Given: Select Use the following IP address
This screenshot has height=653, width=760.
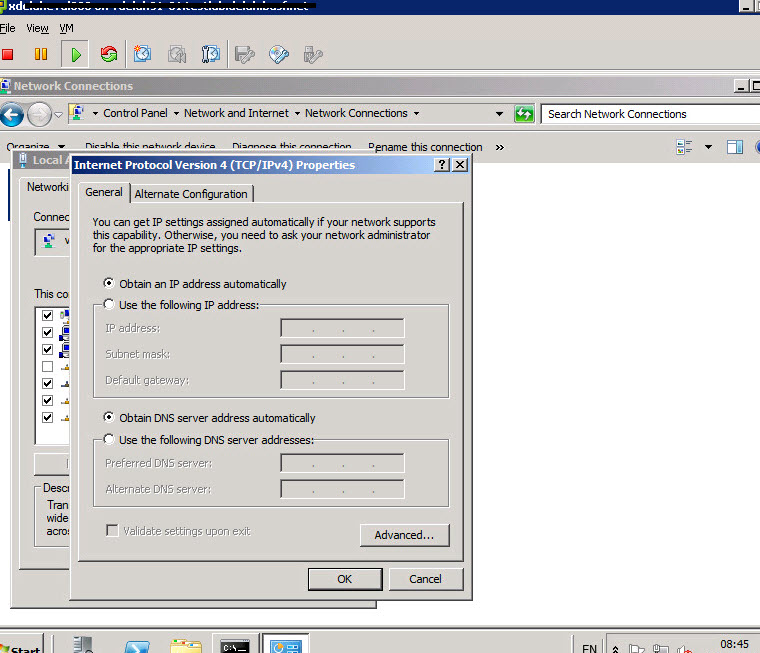Looking at the screenshot, I should 109,304.
